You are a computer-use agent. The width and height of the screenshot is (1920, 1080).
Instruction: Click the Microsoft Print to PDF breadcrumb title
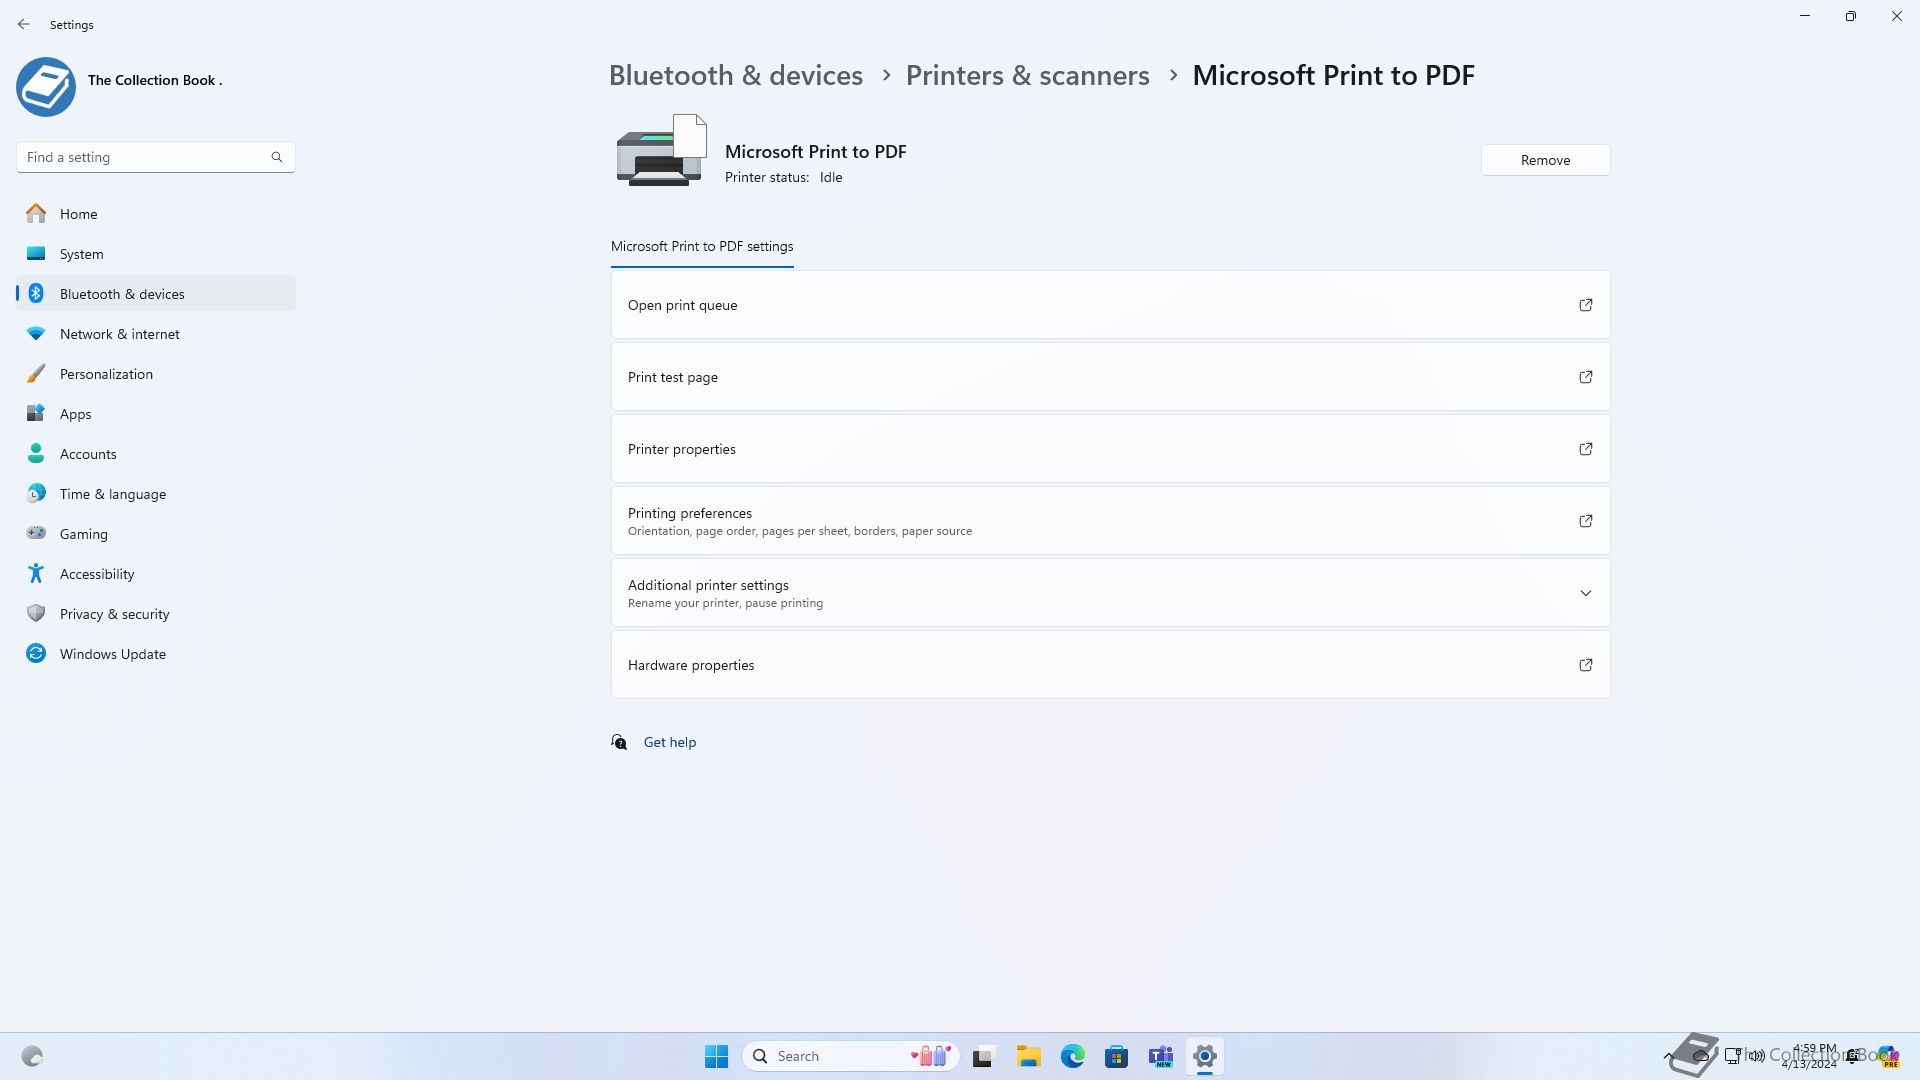pyautogui.click(x=1333, y=75)
